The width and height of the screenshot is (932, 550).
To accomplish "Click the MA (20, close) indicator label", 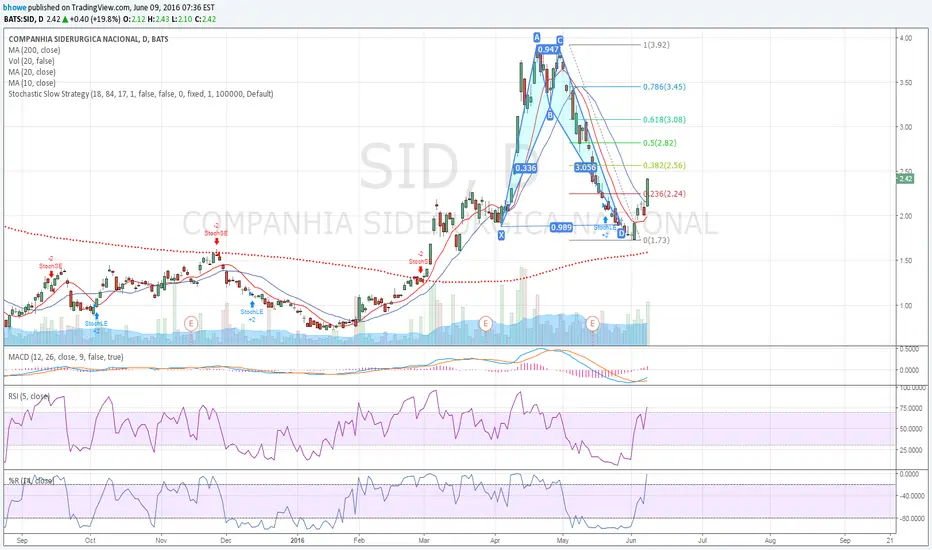I will click(x=32, y=72).
